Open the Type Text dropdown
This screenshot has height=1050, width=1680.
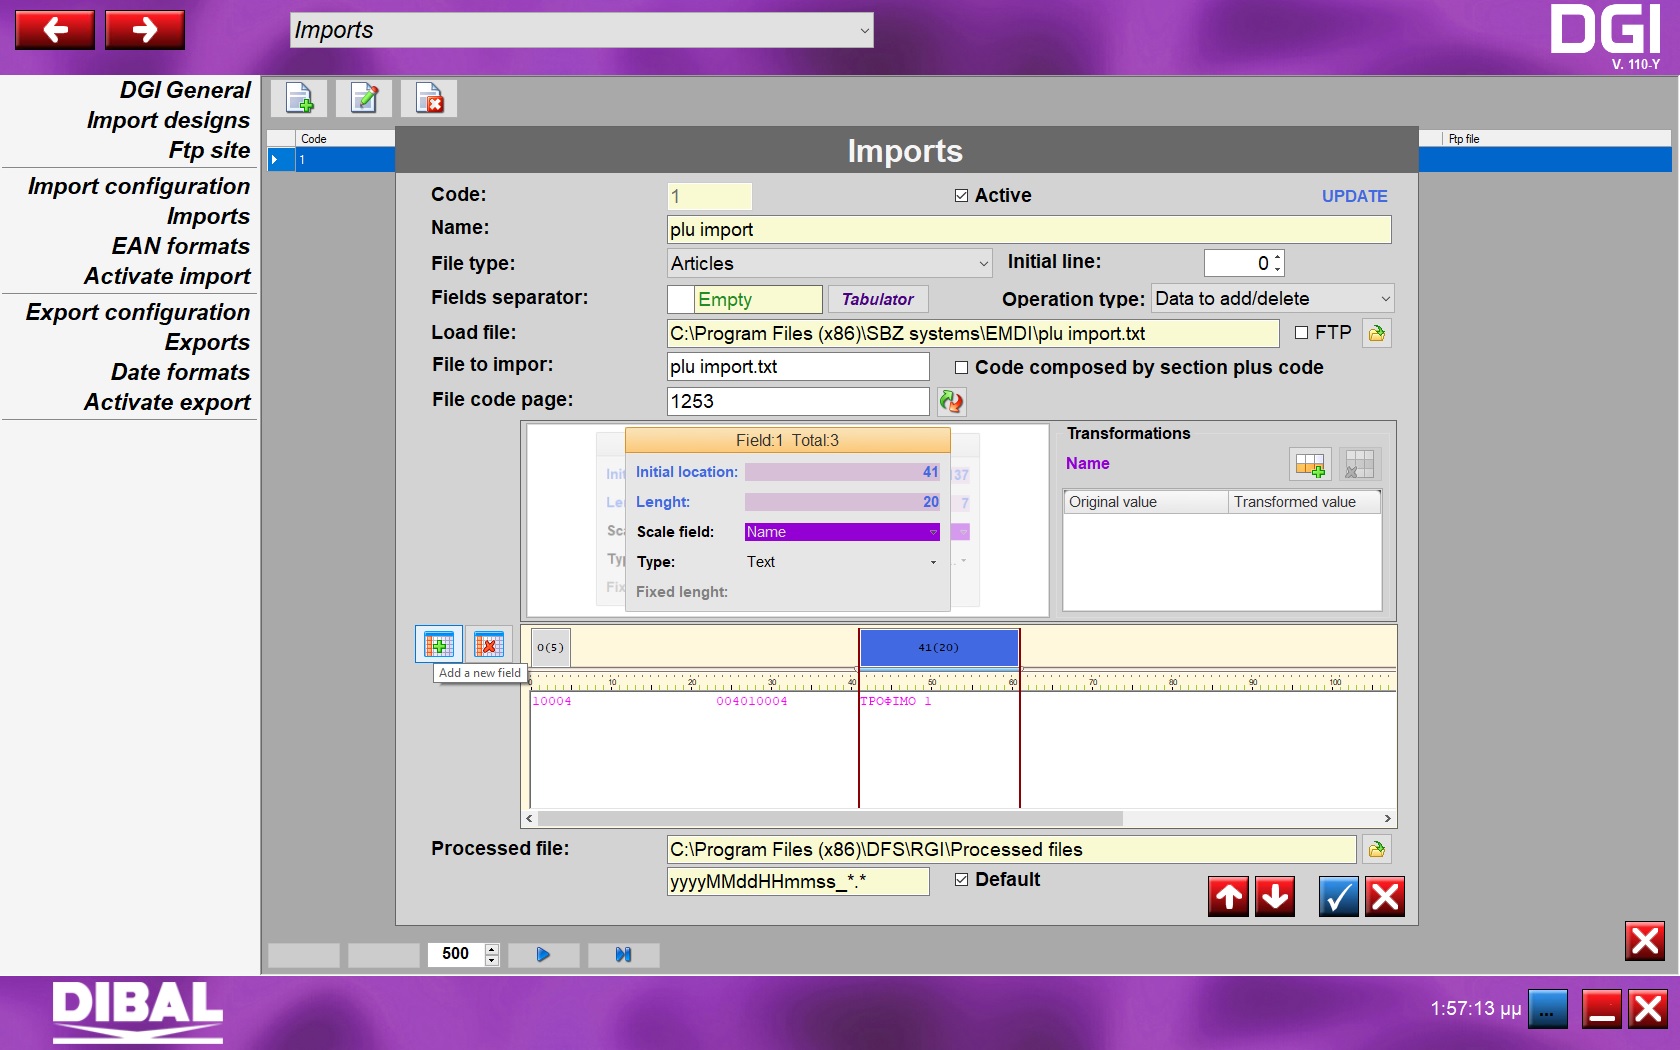pos(842,562)
